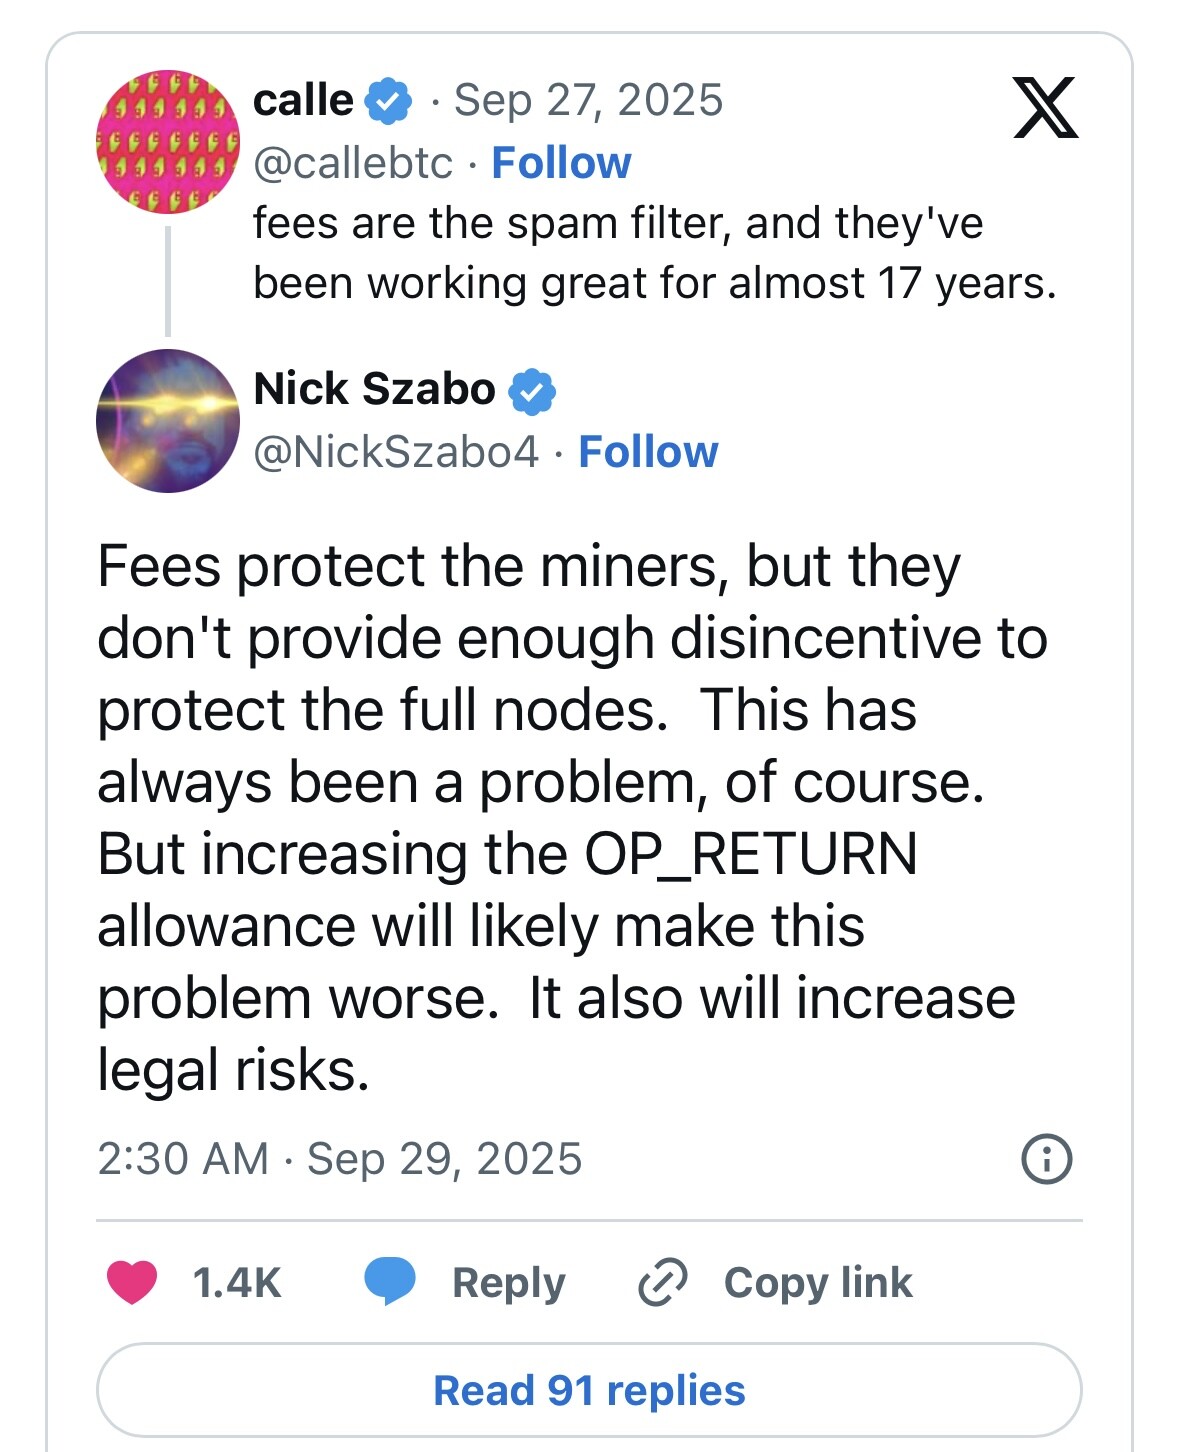Screen dimensions: 1179x1452
Task: Click the calle display name
Action: coord(303,100)
